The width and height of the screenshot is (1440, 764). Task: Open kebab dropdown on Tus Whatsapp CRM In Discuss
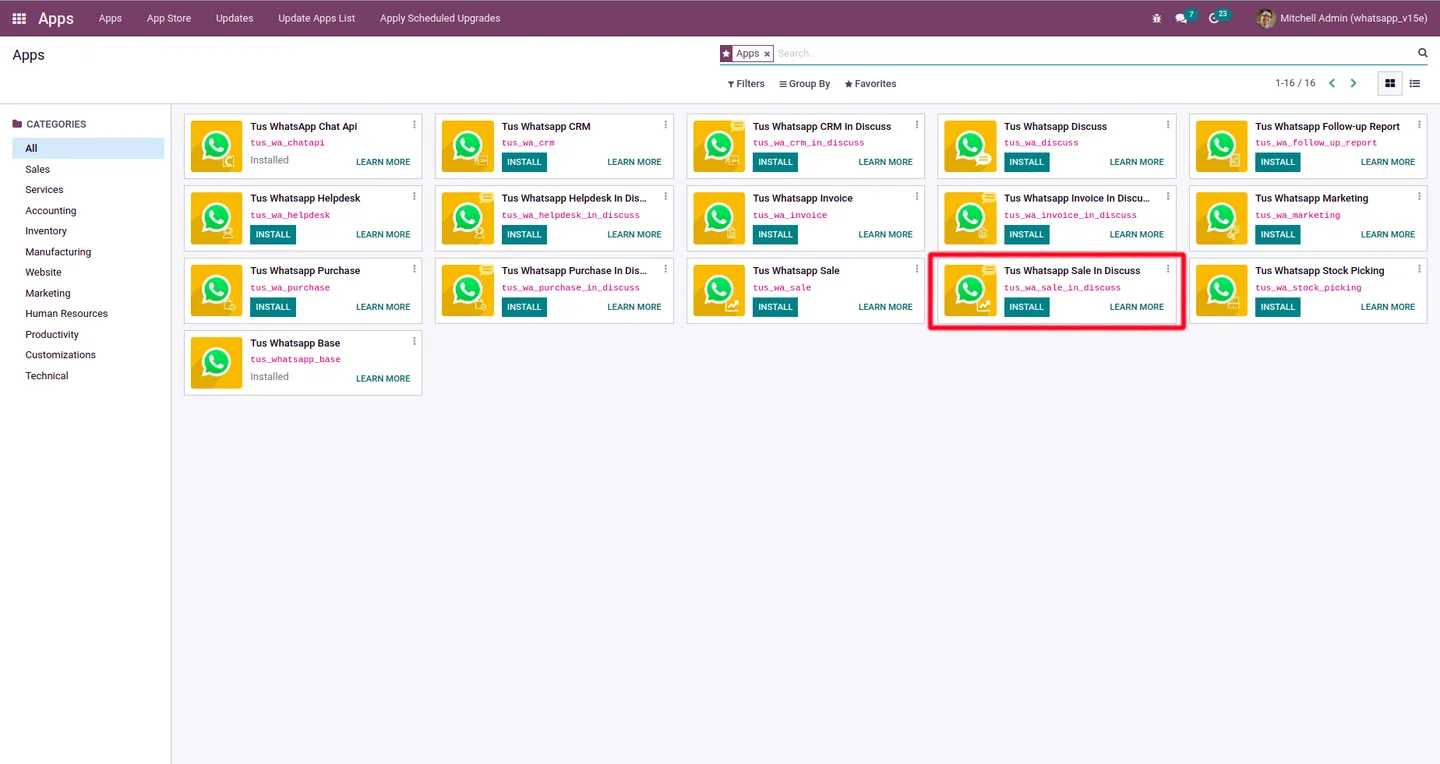(x=916, y=125)
